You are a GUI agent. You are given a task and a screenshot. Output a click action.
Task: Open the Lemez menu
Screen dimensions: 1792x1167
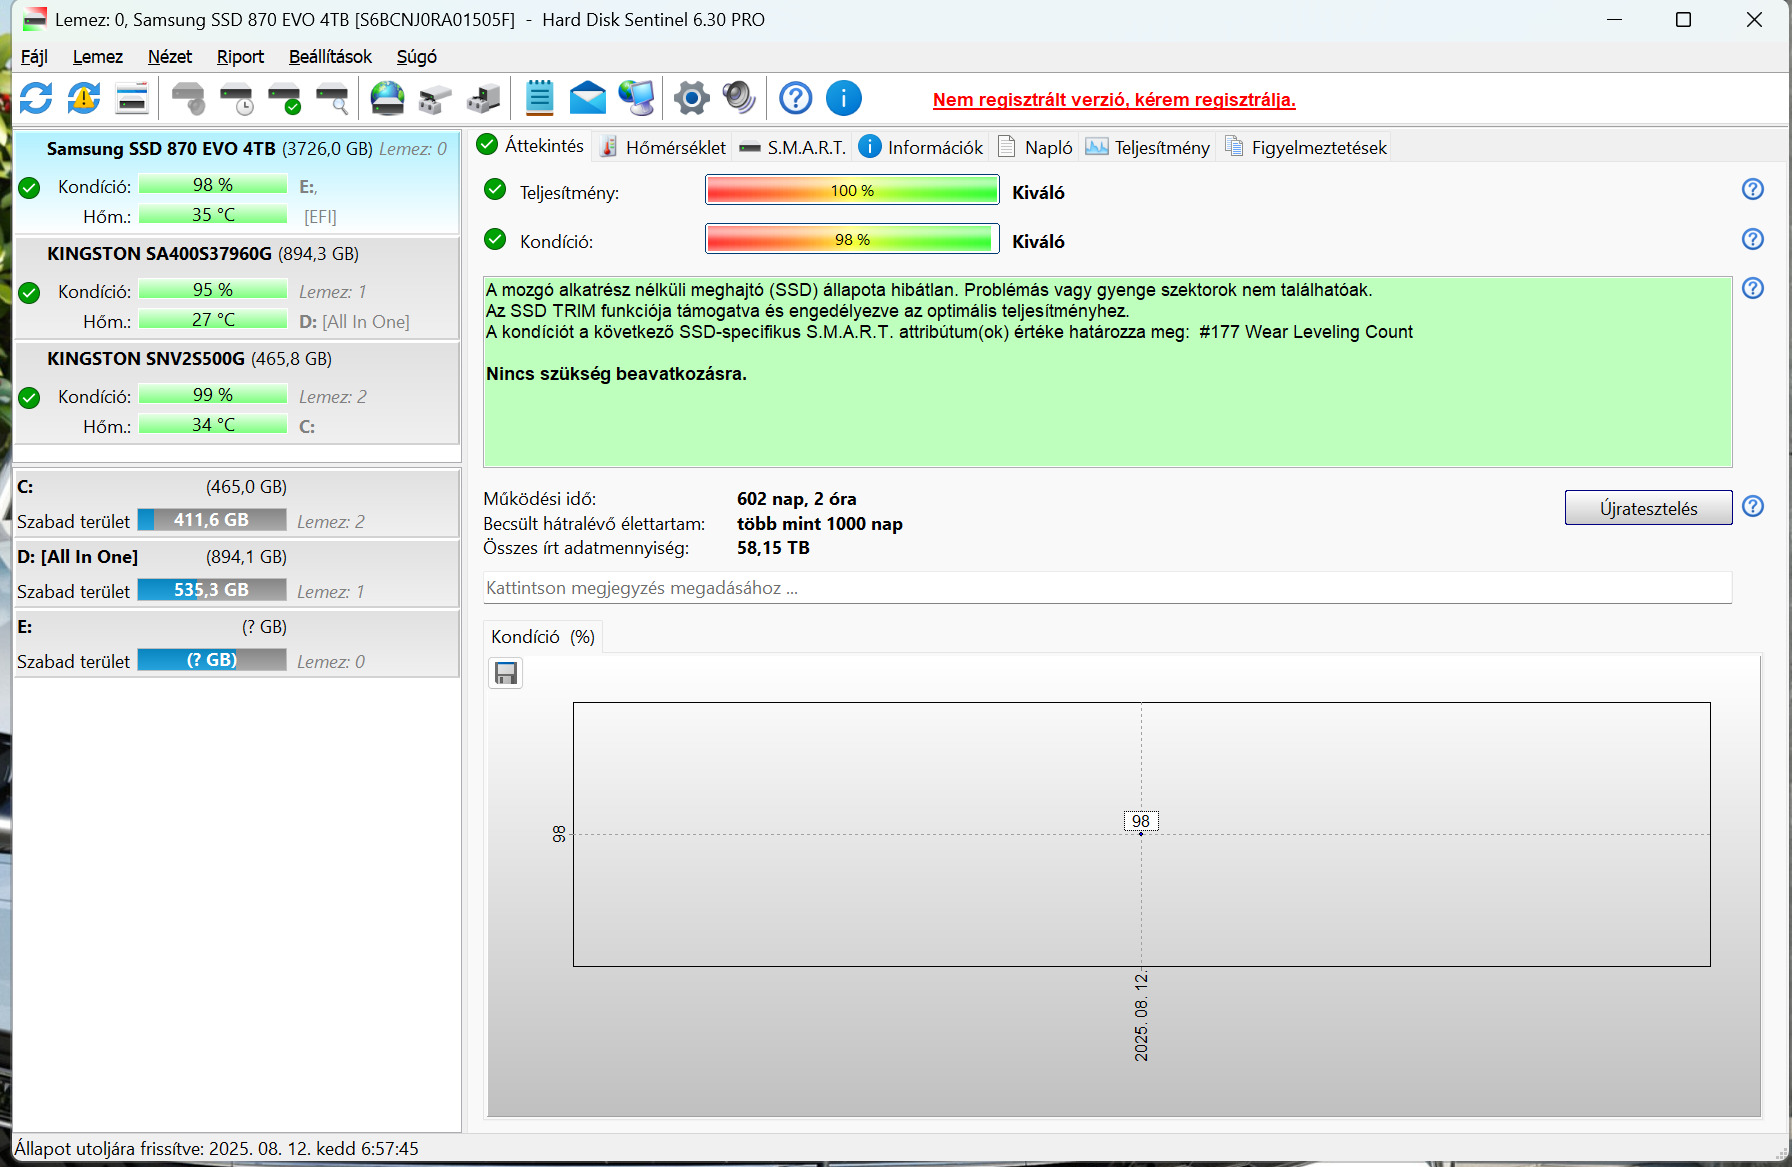point(98,57)
